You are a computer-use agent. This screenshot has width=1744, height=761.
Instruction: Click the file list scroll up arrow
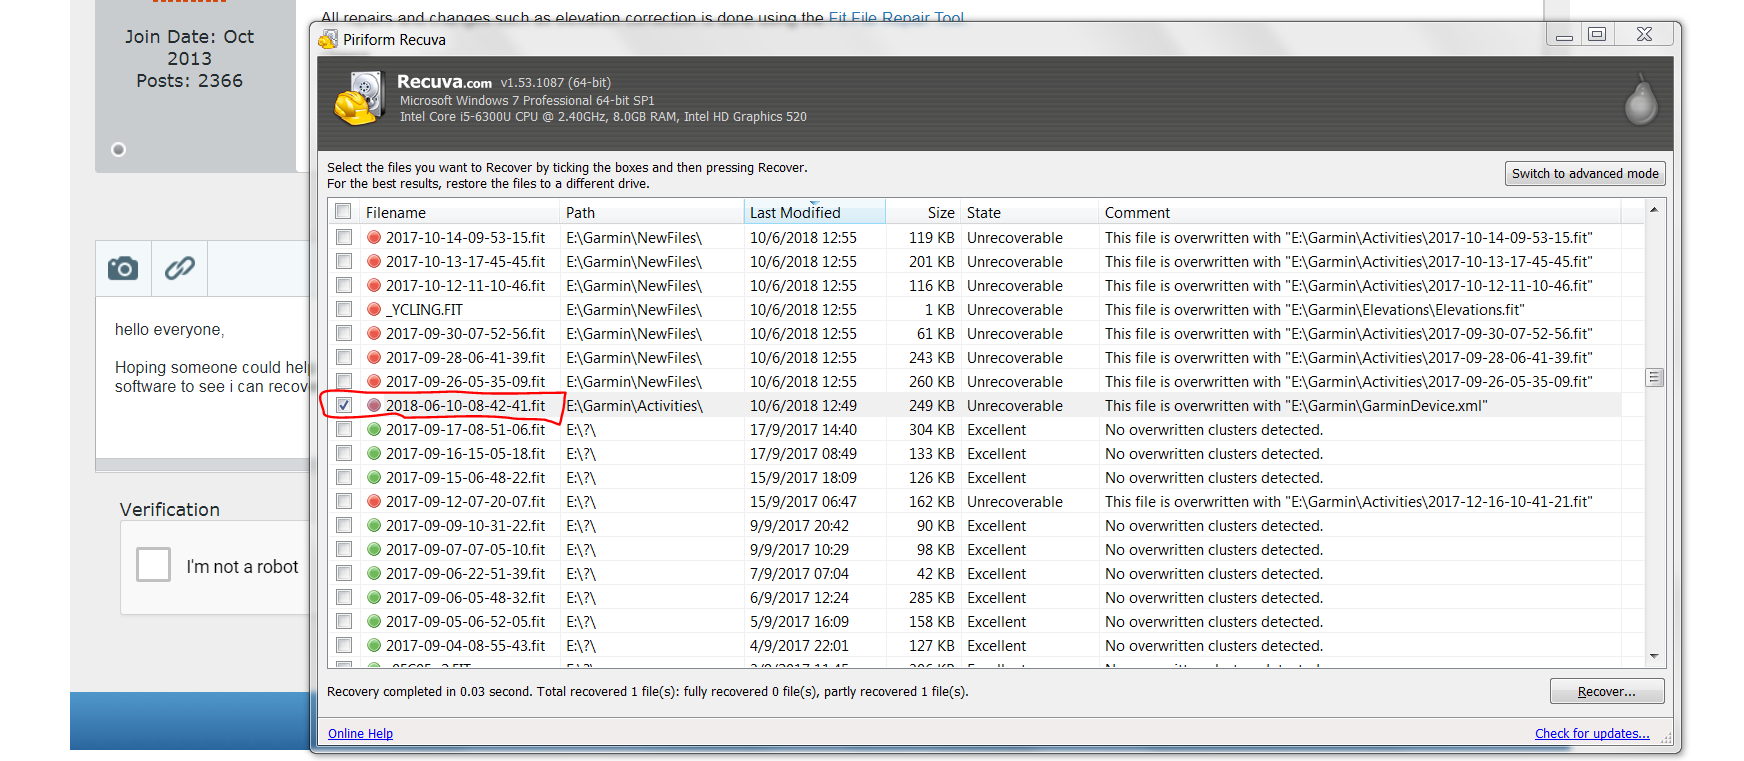pos(1654,210)
